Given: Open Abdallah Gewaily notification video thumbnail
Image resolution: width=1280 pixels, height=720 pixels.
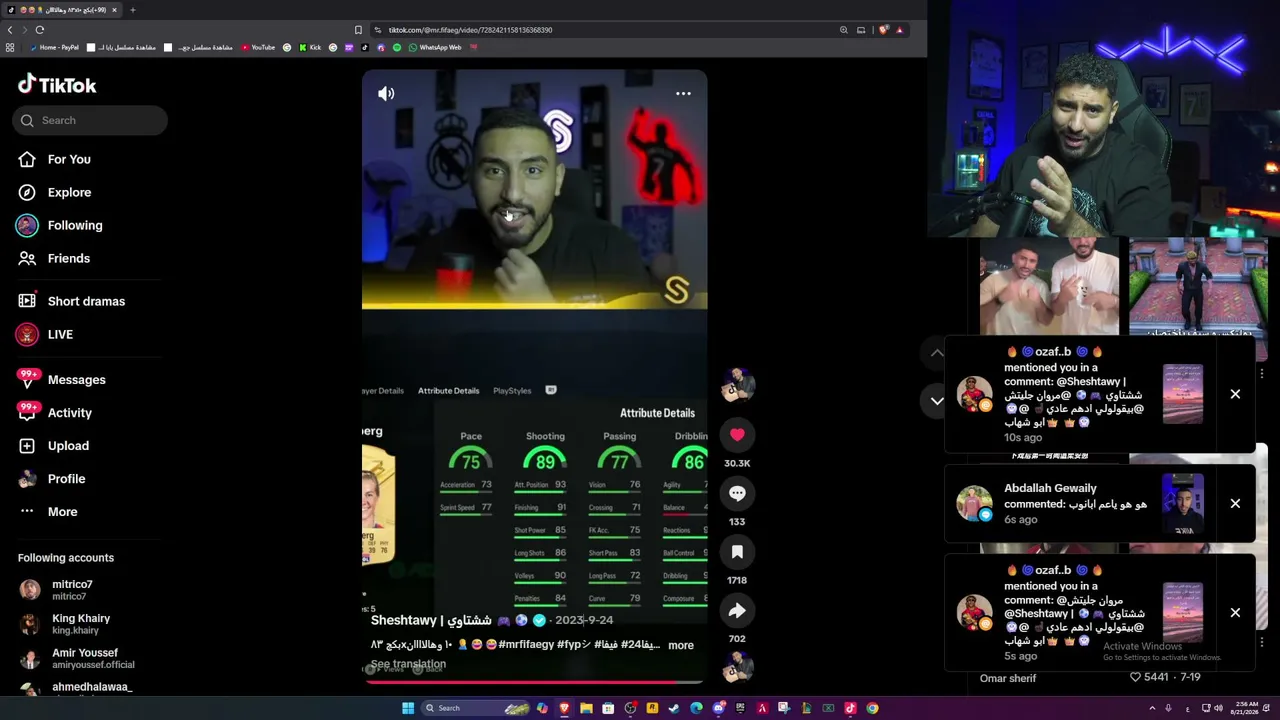Looking at the screenshot, I should pyautogui.click(x=1182, y=504).
